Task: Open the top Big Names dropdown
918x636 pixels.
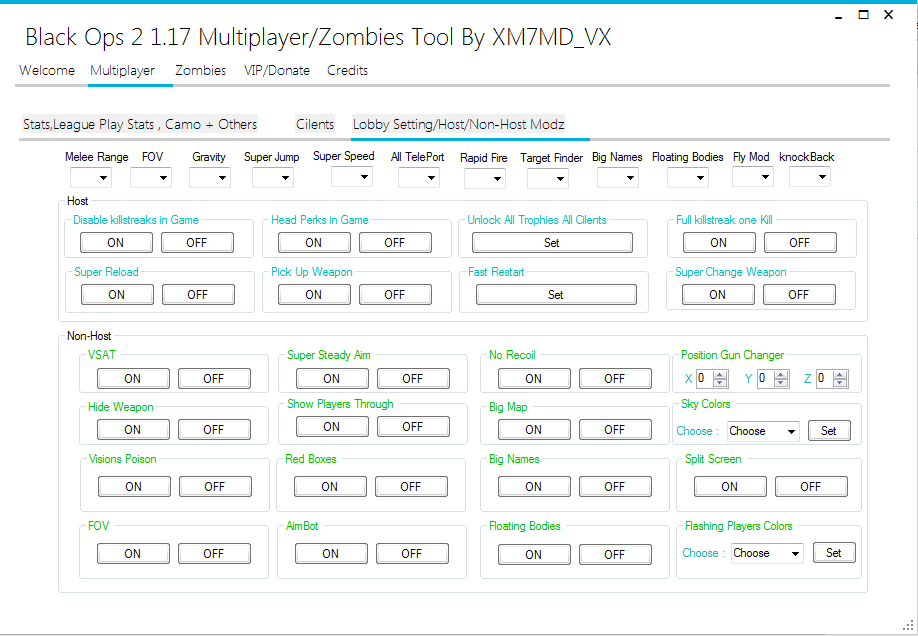Action: point(618,177)
